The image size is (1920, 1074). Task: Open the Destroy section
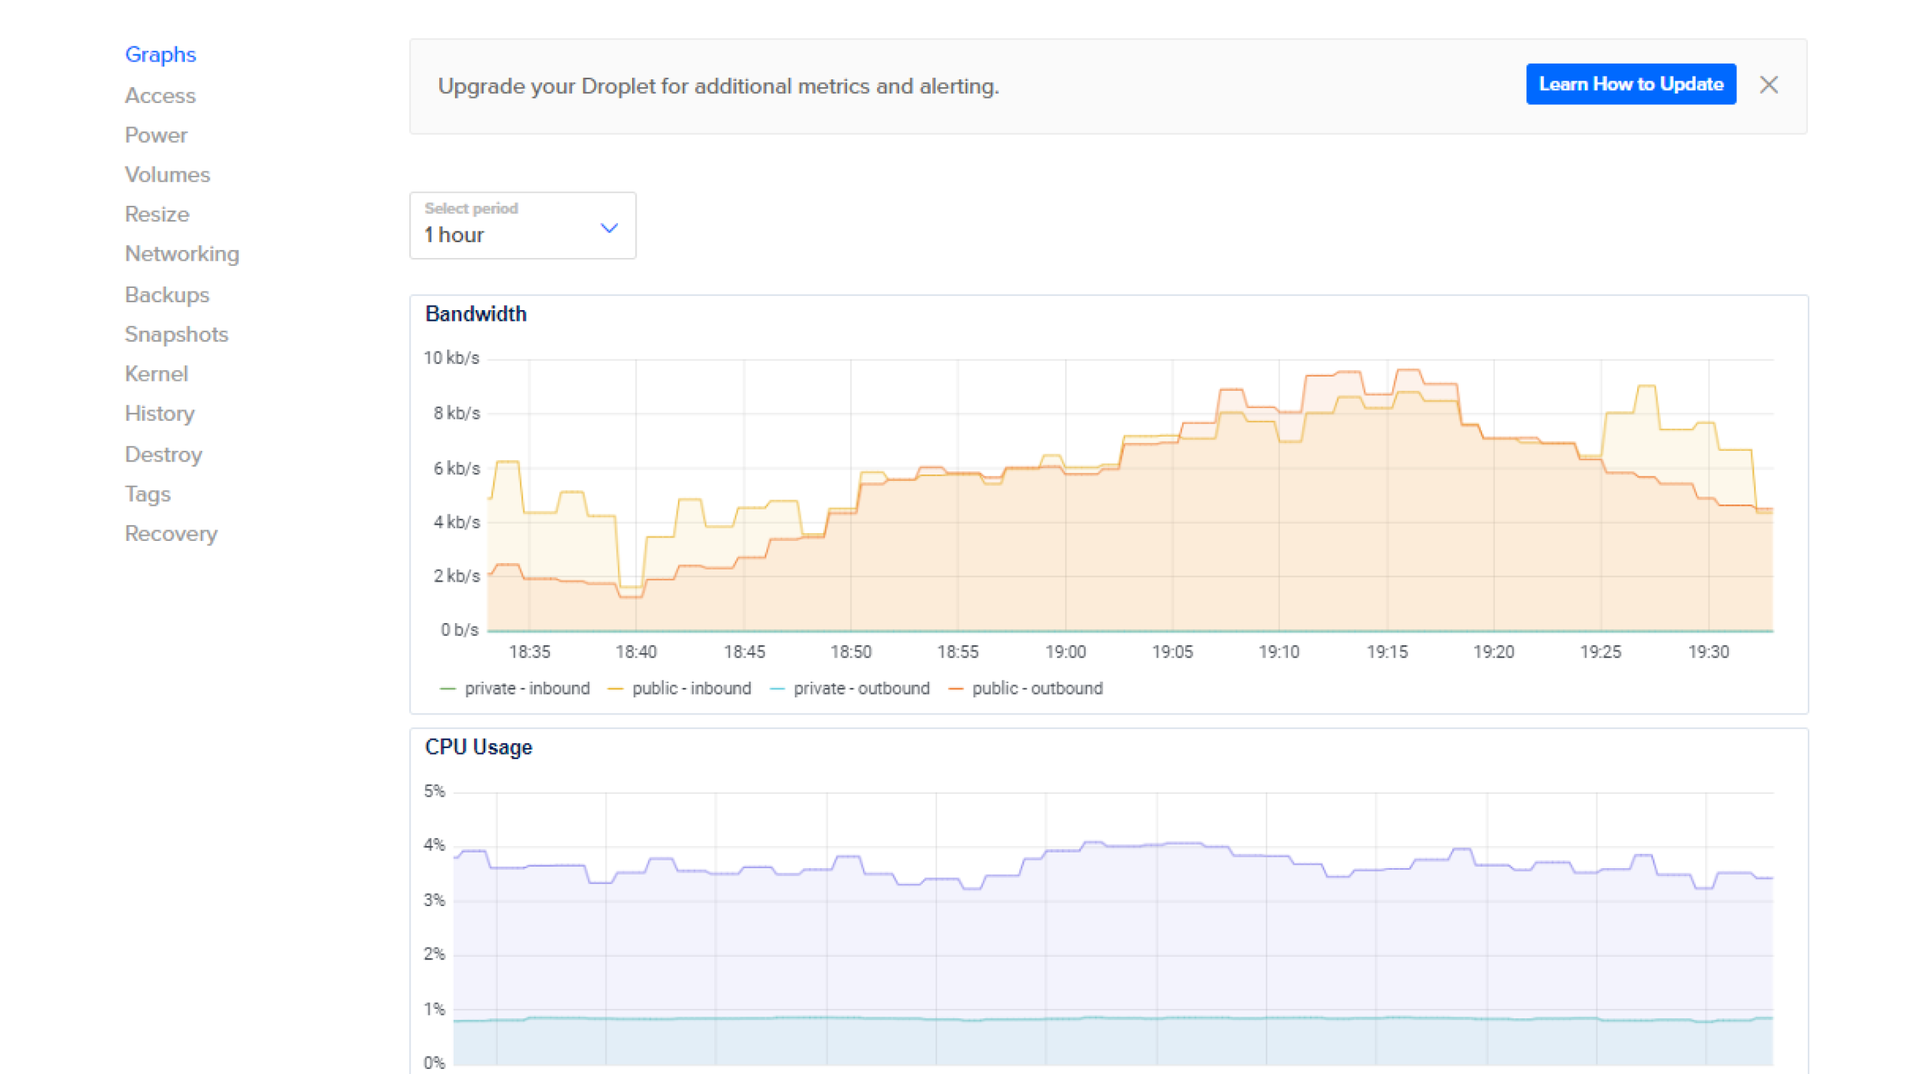point(163,454)
